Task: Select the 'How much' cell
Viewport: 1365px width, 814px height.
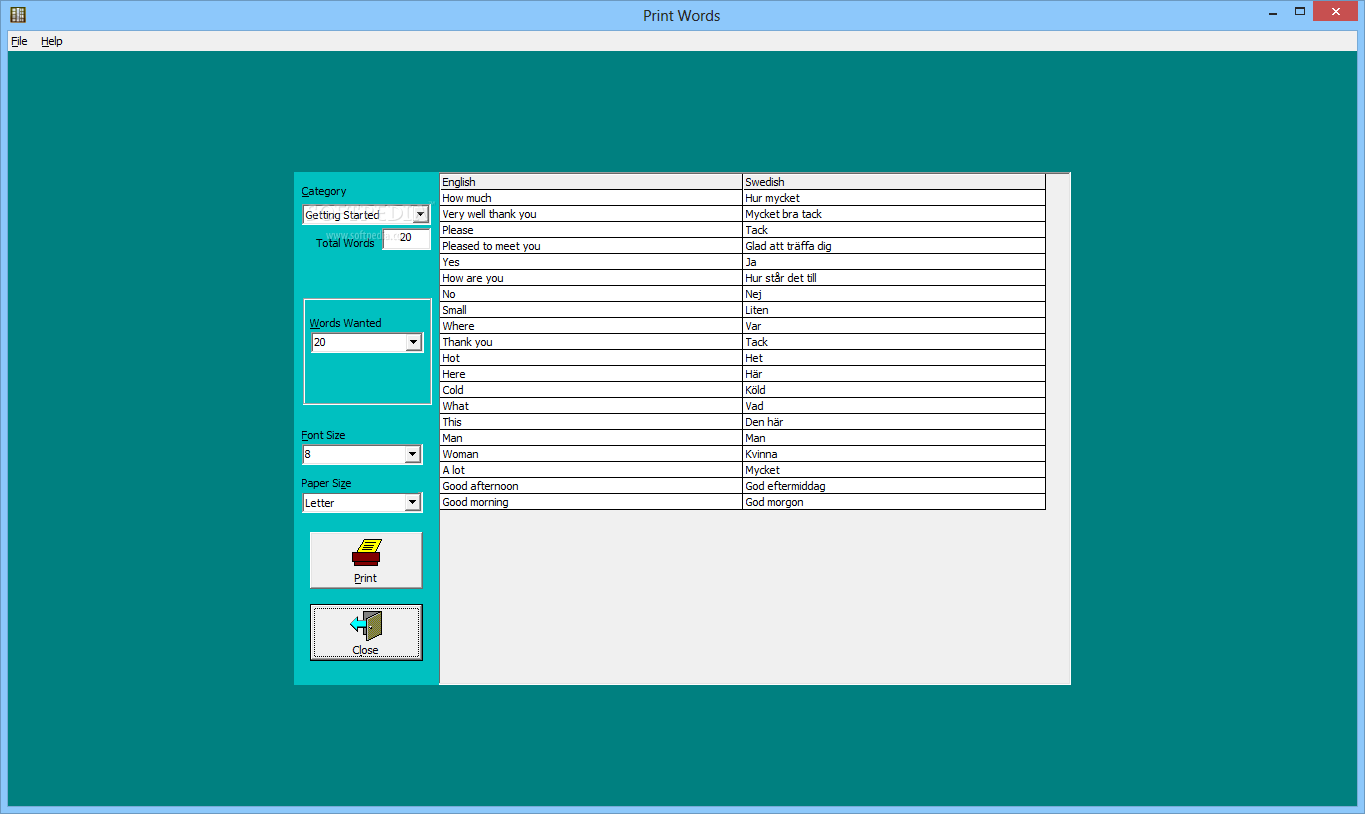Action: click(591, 198)
